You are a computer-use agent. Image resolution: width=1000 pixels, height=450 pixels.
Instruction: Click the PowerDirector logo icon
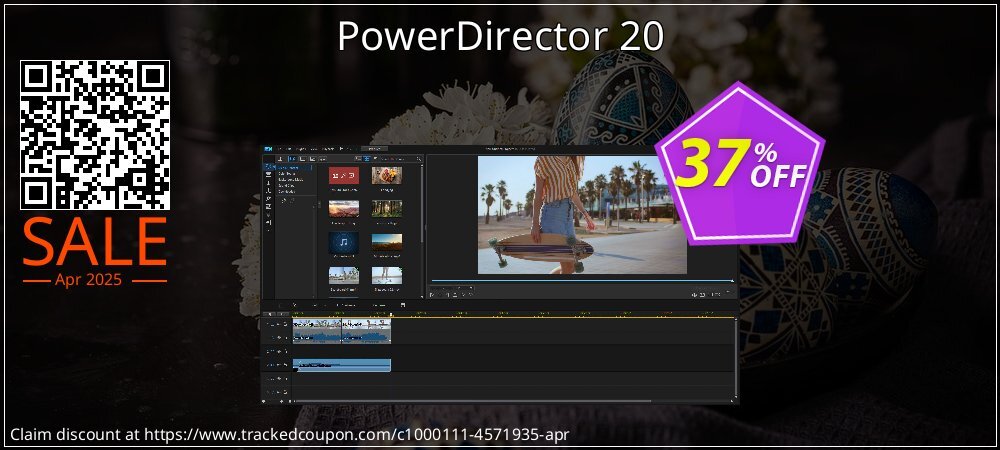pyautogui.click(x=268, y=149)
